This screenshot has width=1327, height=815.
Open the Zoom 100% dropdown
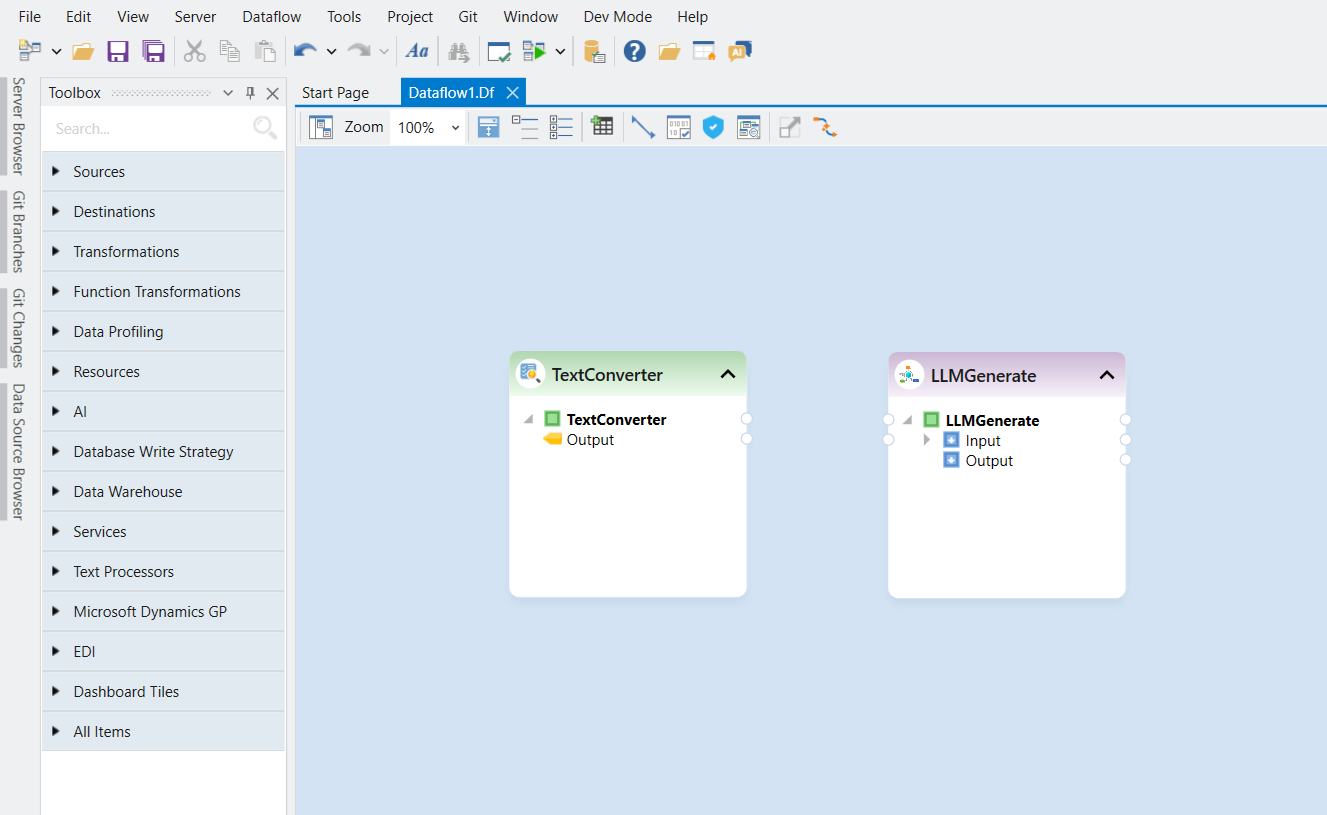click(455, 128)
